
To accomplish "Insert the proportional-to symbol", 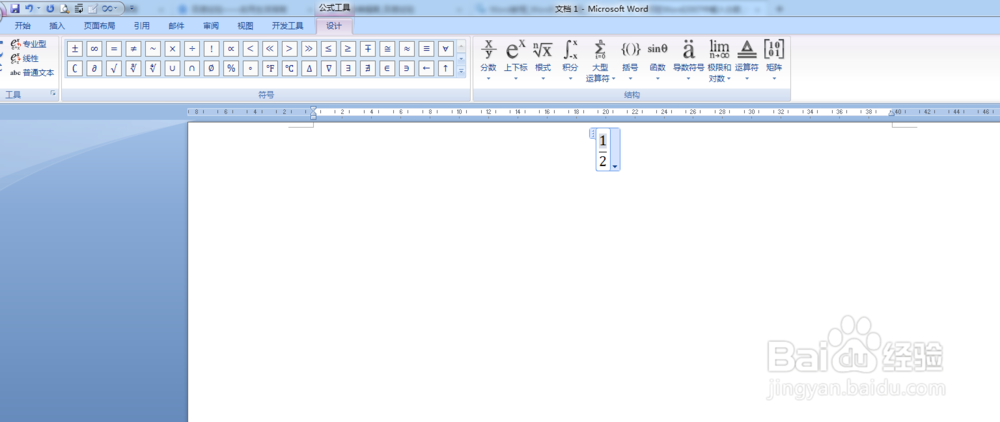I will coord(231,48).
